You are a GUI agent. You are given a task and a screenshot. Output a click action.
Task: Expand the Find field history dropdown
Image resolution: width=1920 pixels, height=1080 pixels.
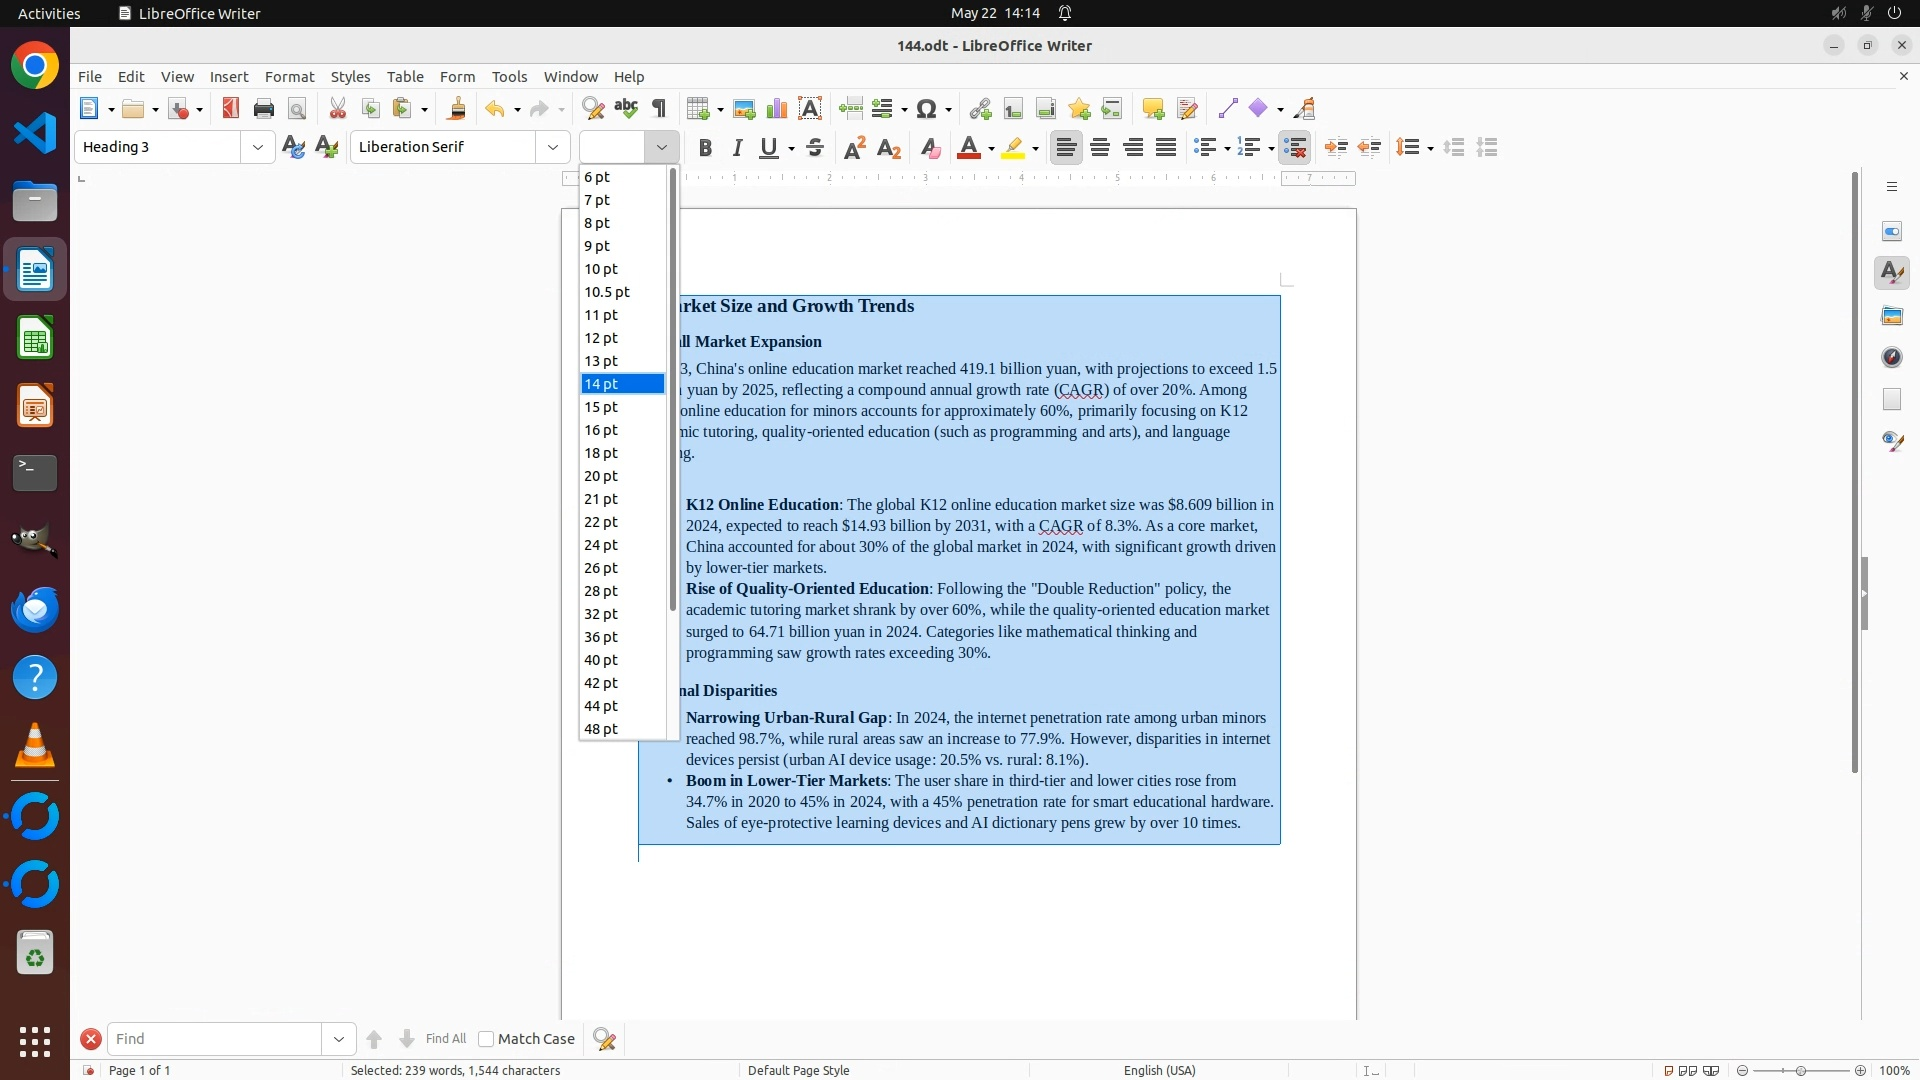pos(339,1039)
